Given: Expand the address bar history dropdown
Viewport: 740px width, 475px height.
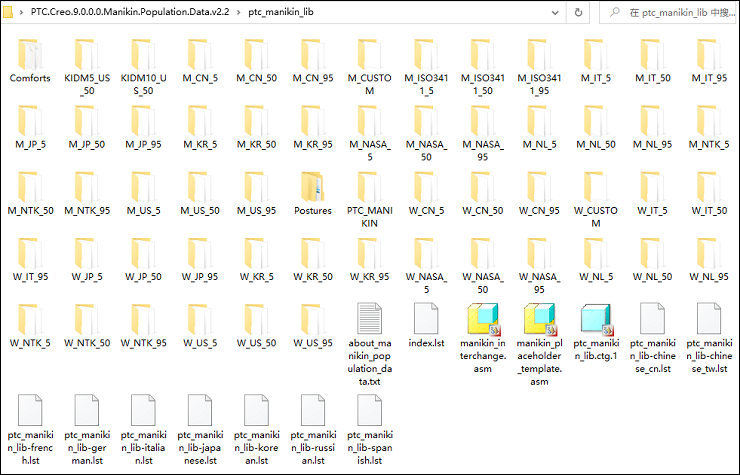Looking at the screenshot, I should point(555,13).
